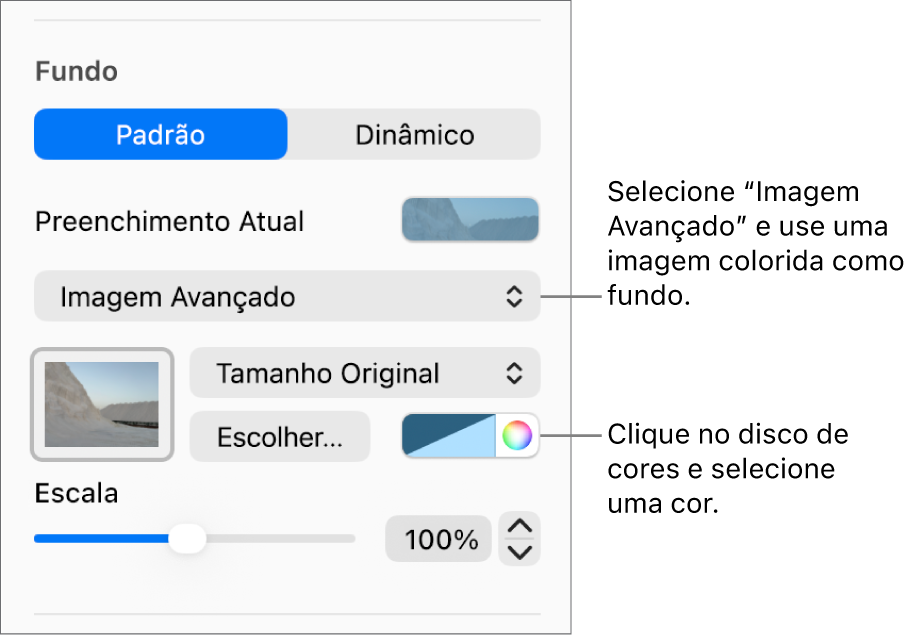This screenshot has width=912, height=636.
Task: Select the Dinâmico background option
Action: click(x=413, y=134)
